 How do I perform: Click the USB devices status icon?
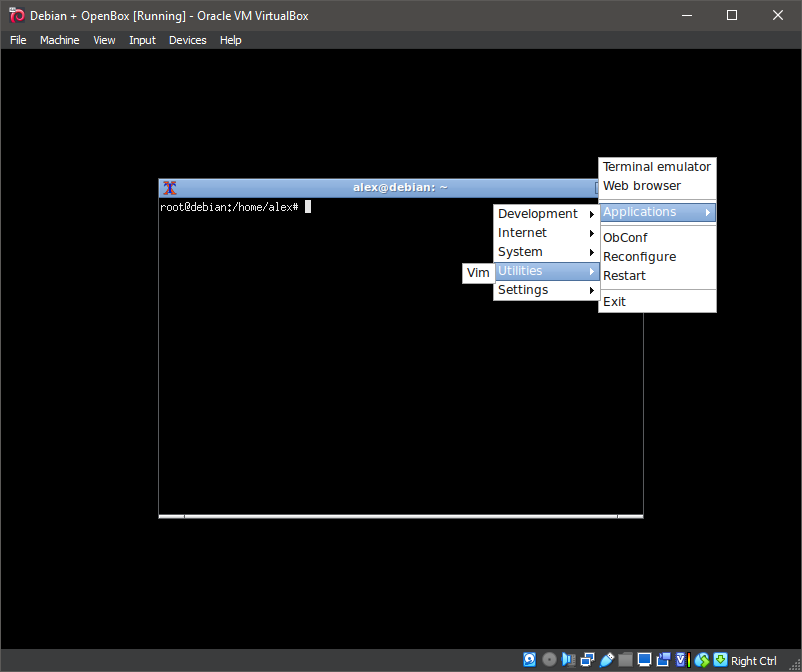[x=606, y=660]
